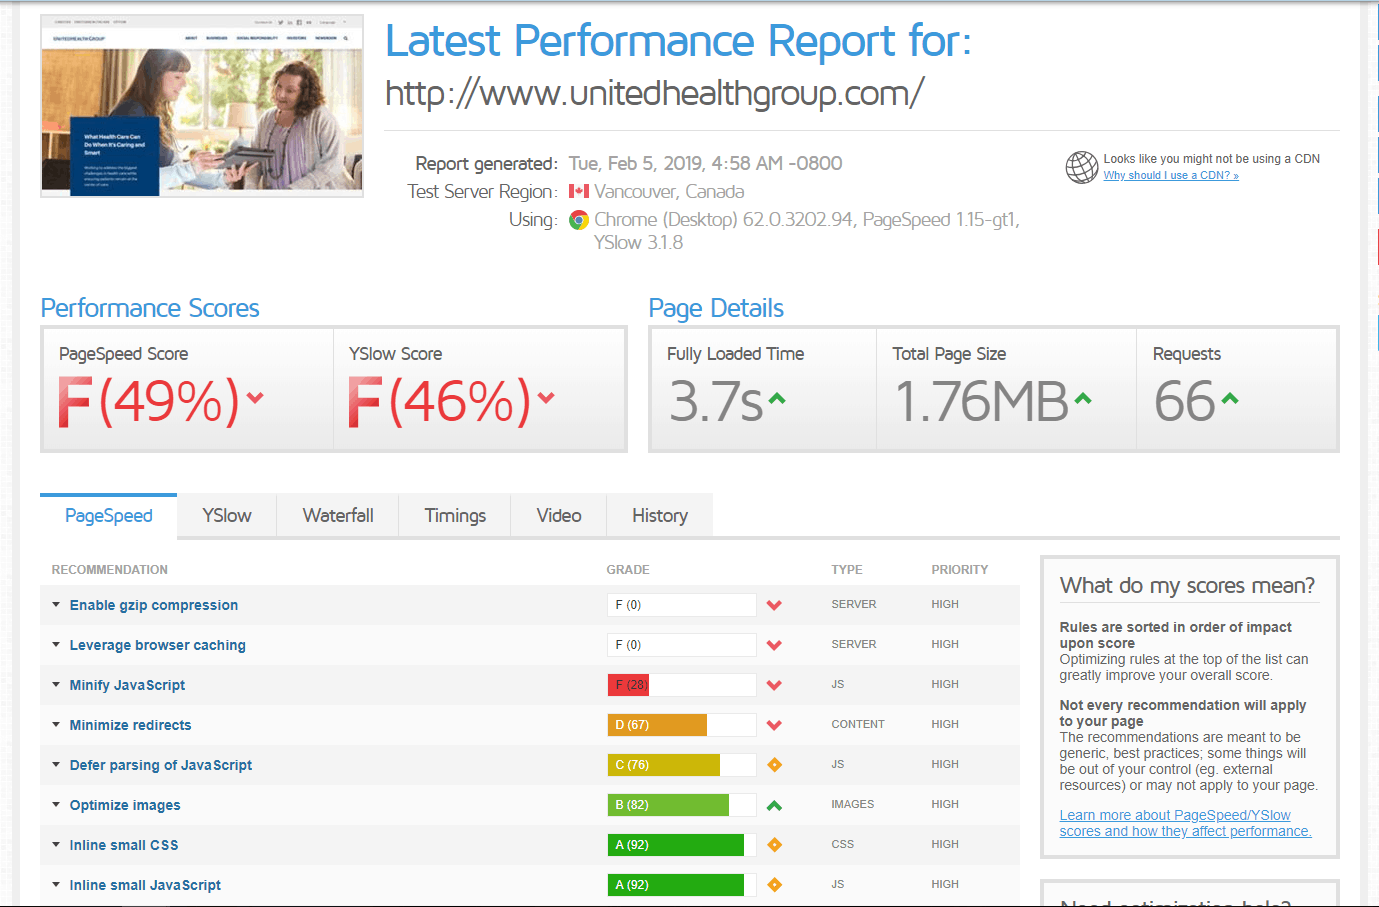Open the Optimize images recommendation
The height and width of the screenshot is (907, 1379).
point(125,805)
